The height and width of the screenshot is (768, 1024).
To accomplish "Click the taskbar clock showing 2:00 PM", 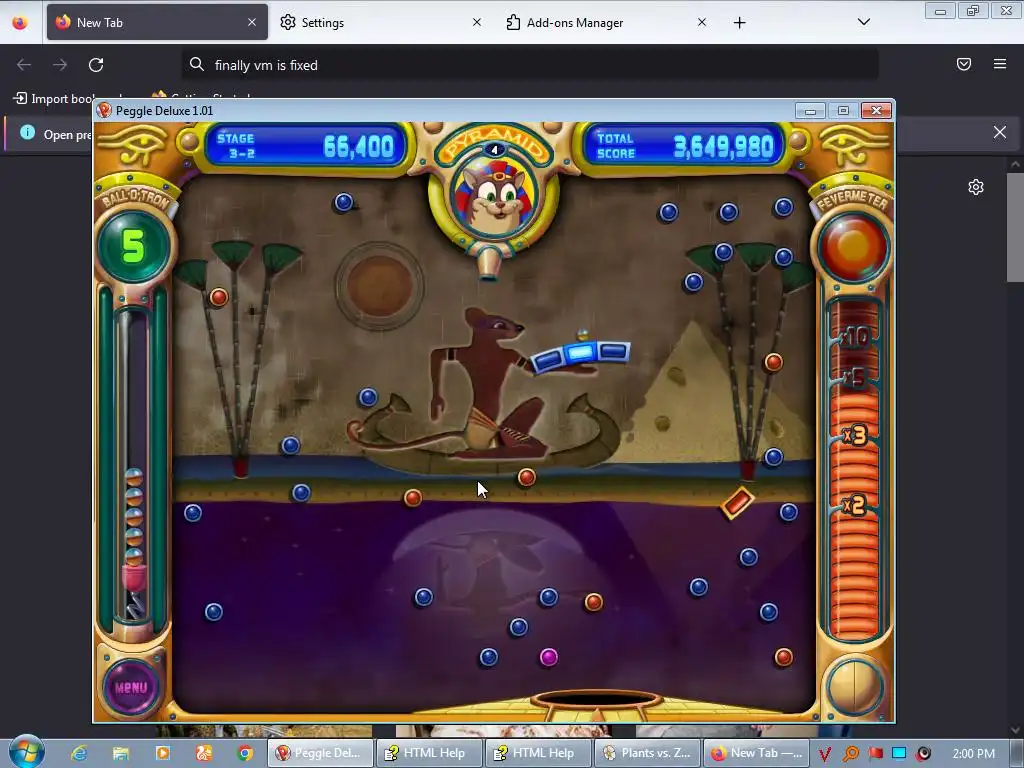I will click(x=974, y=754).
